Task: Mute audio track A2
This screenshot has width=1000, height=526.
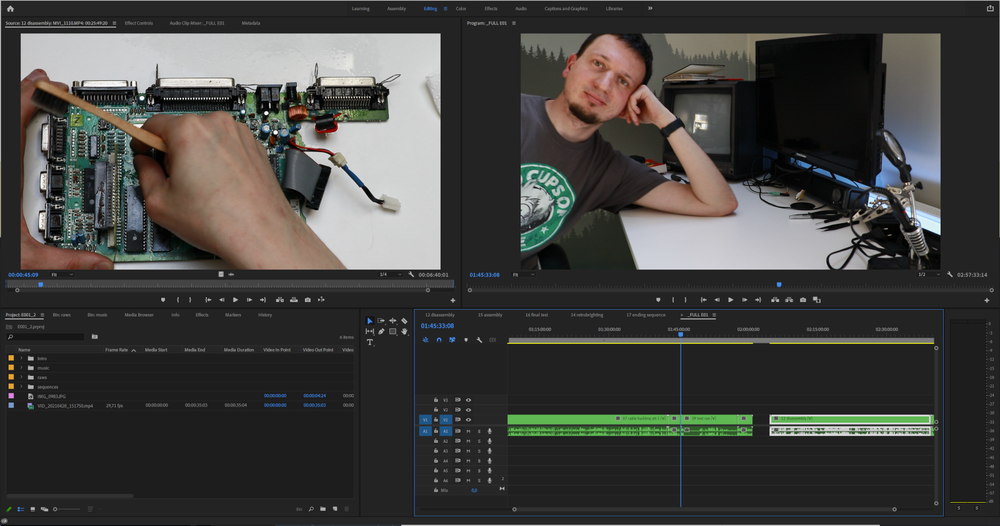Action: click(x=468, y=441)
